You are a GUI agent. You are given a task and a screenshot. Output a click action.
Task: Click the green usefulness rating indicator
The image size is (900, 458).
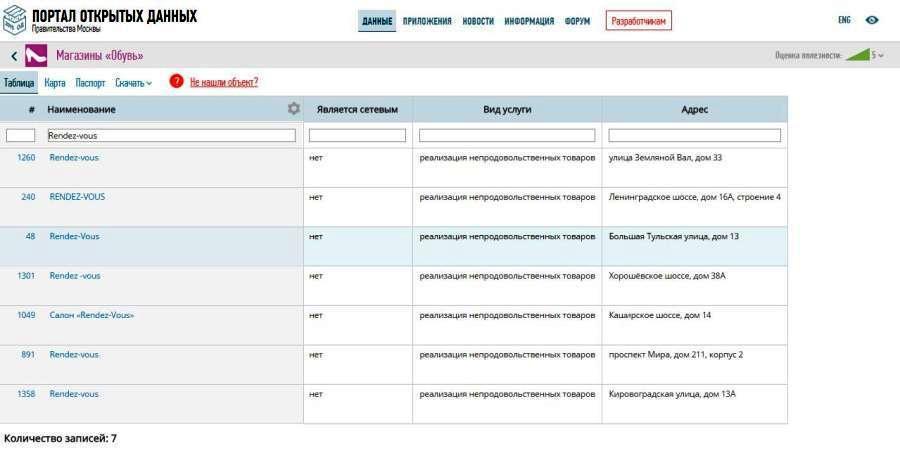point(858,55)
